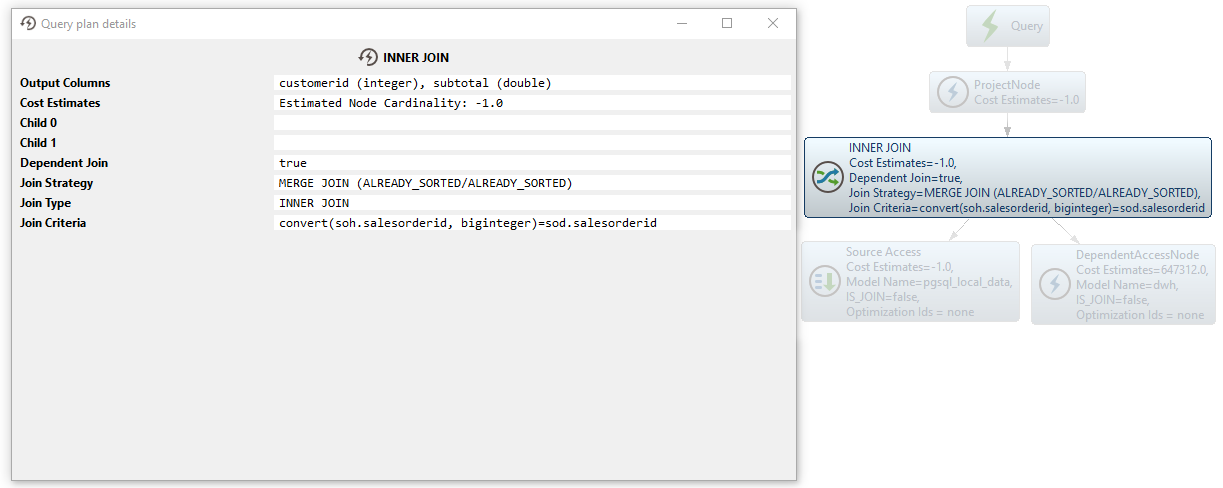Click the DependentAccessNode lightning icon
Screen dimensions: 1223x488
(x=1054, y=285)
